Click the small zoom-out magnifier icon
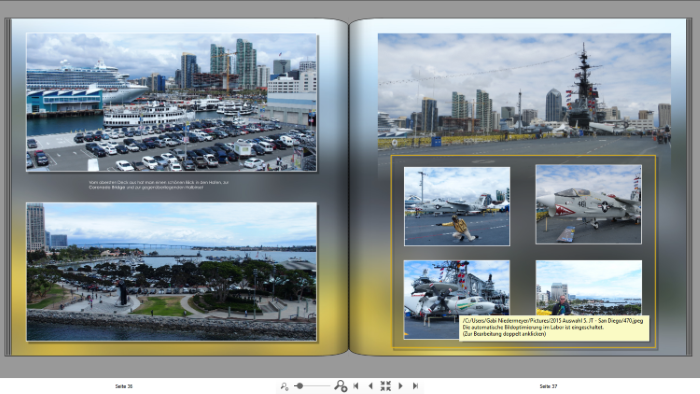Viewport: 700px width, 394px height. point(284,386)
